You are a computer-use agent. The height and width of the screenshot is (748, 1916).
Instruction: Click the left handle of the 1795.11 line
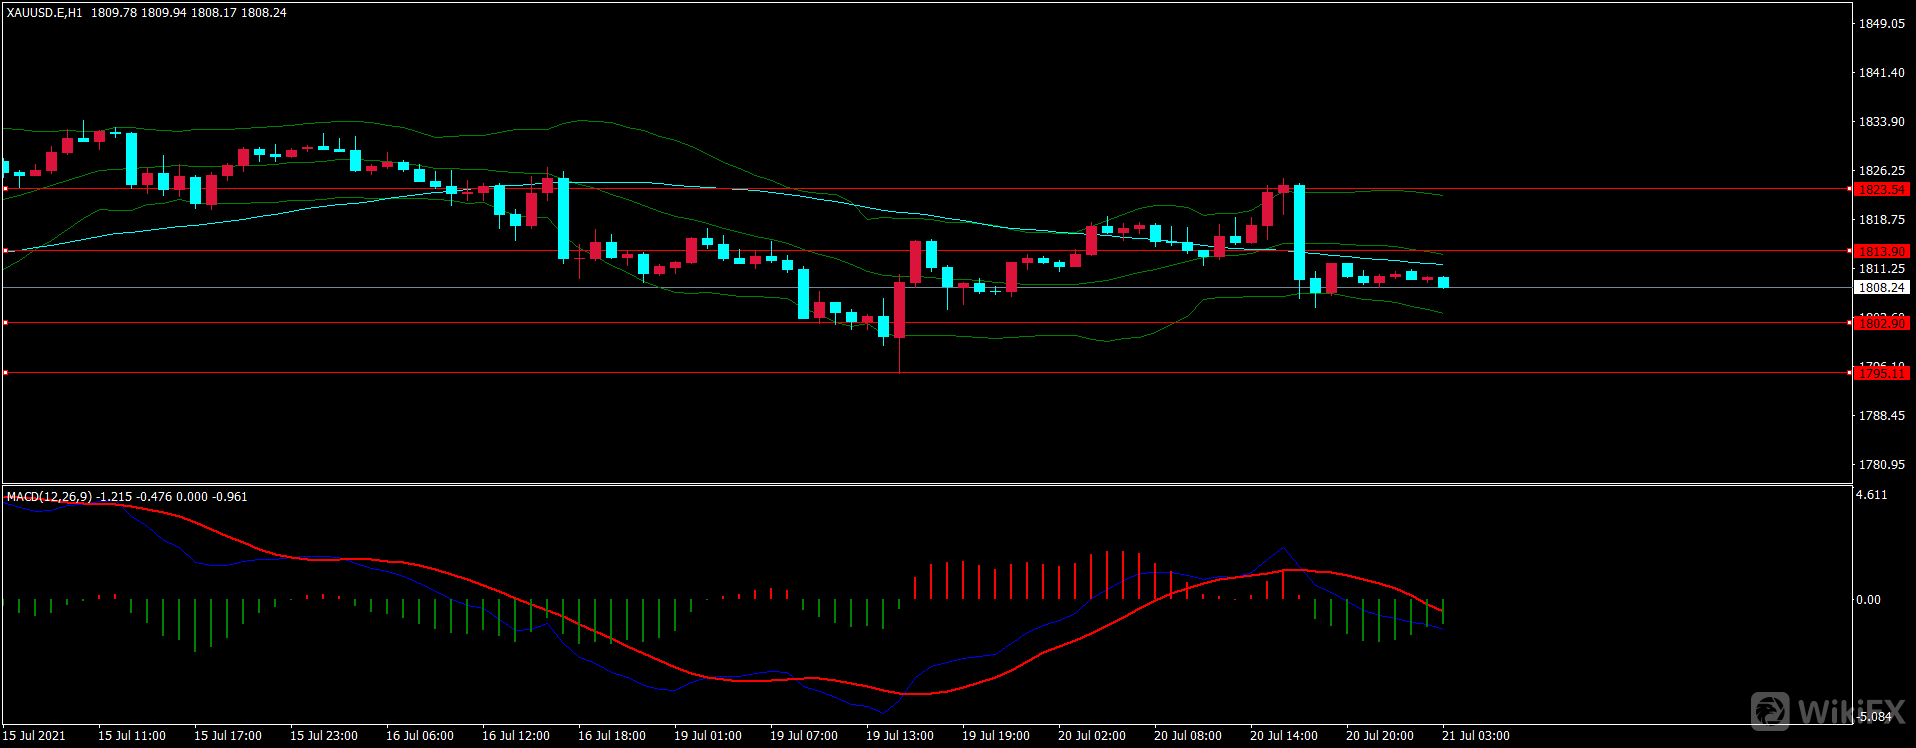pos(5,373)
